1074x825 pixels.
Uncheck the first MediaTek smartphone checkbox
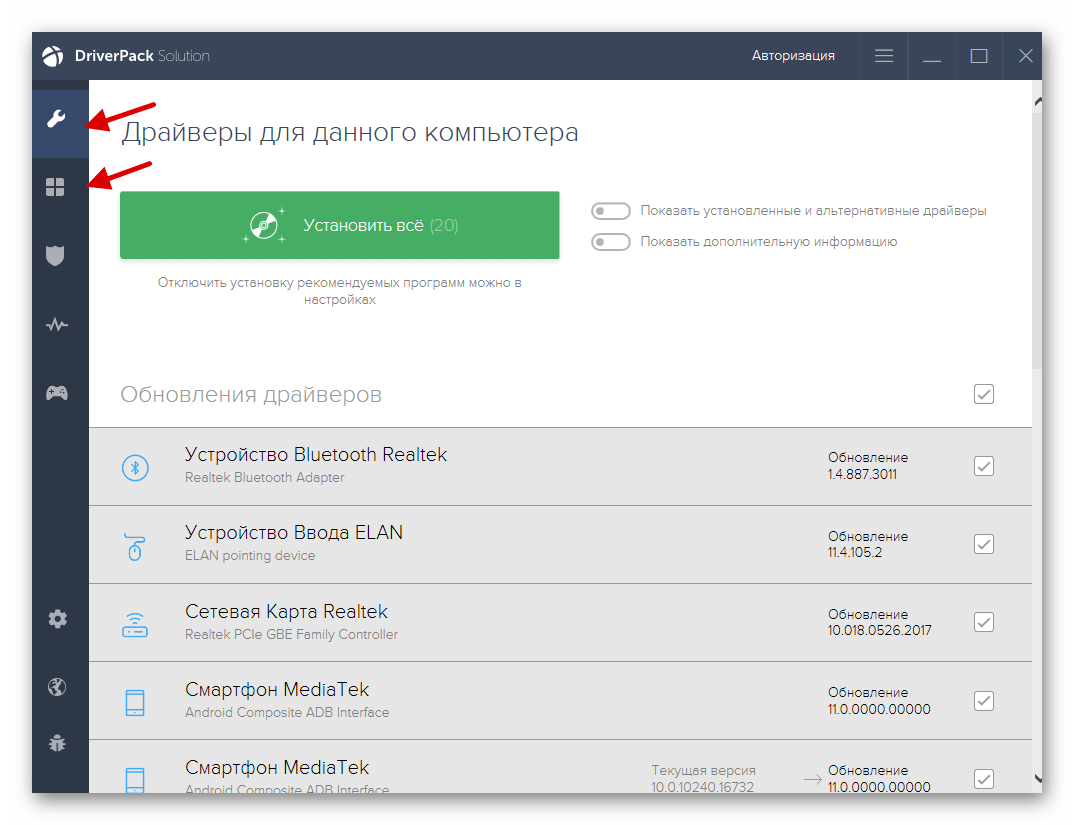pos(984,701)
